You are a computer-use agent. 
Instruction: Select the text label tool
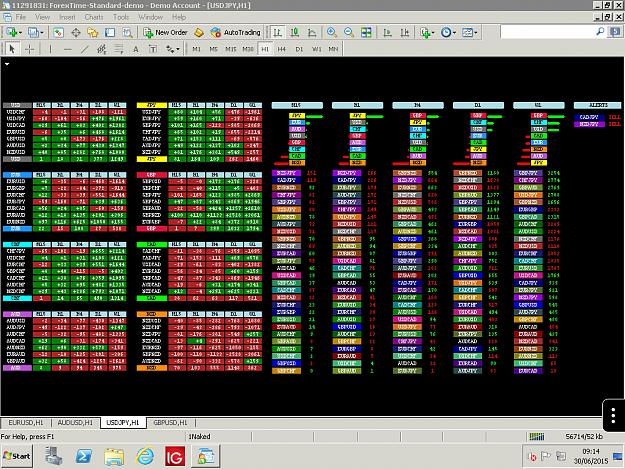[x=153, y=49]
